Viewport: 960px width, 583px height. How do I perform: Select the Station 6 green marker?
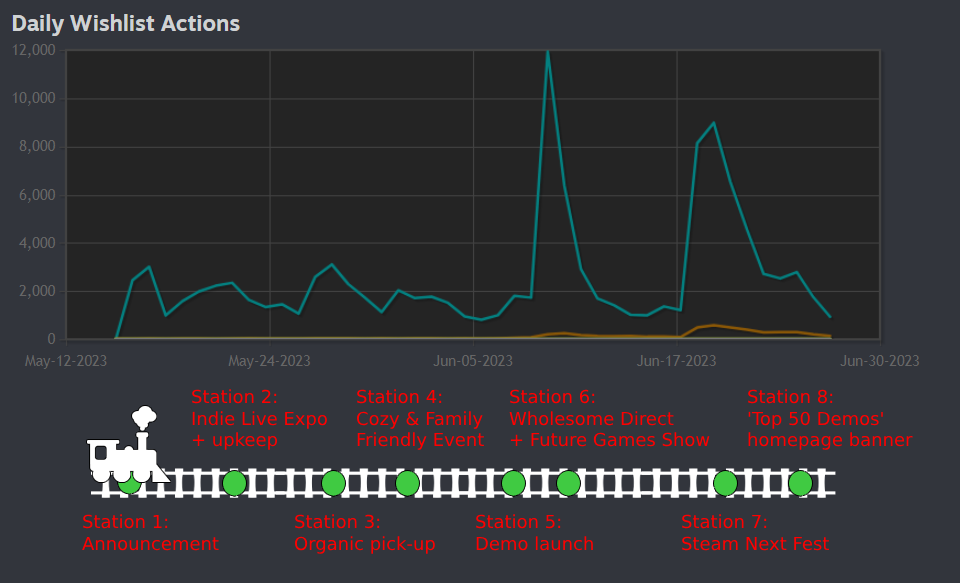(567, 482)
